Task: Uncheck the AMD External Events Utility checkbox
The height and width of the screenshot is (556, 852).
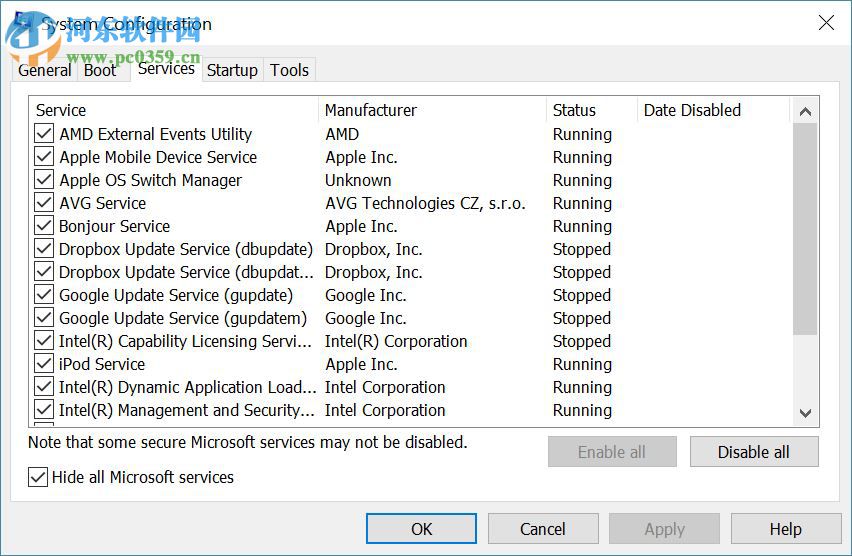Action: [44, 134]
